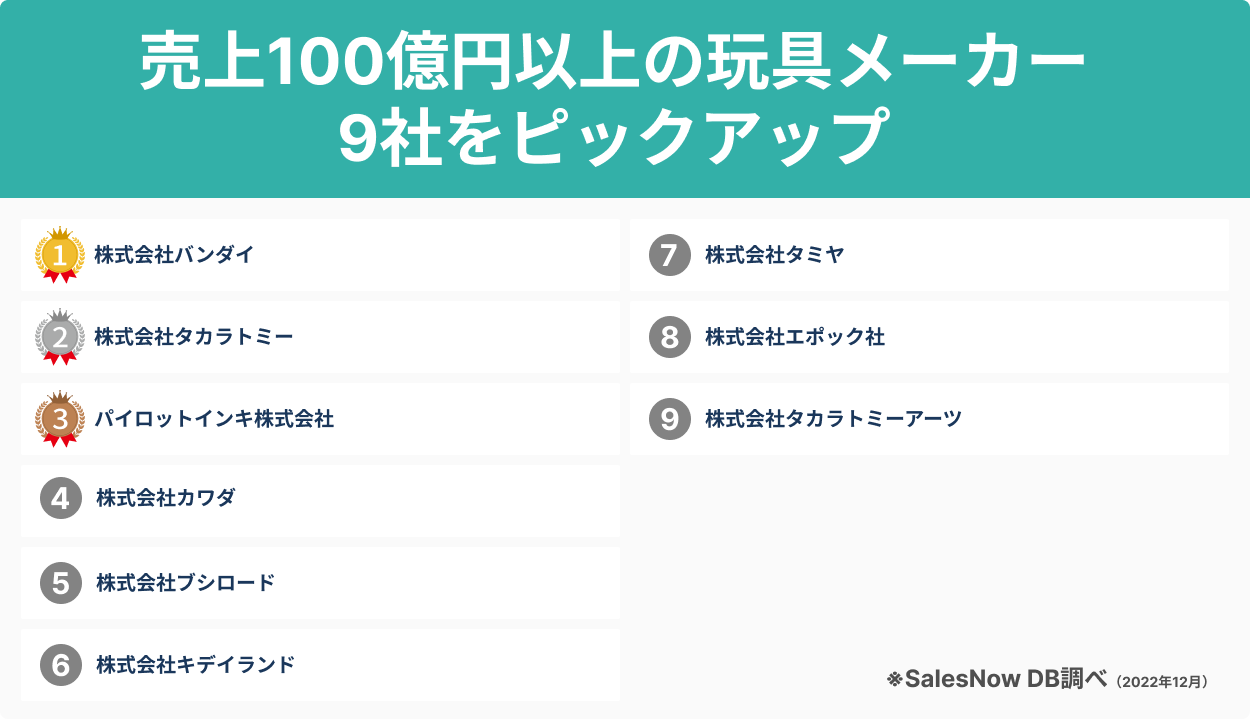Click the gray number 4 circle

(x=60, y=498)
